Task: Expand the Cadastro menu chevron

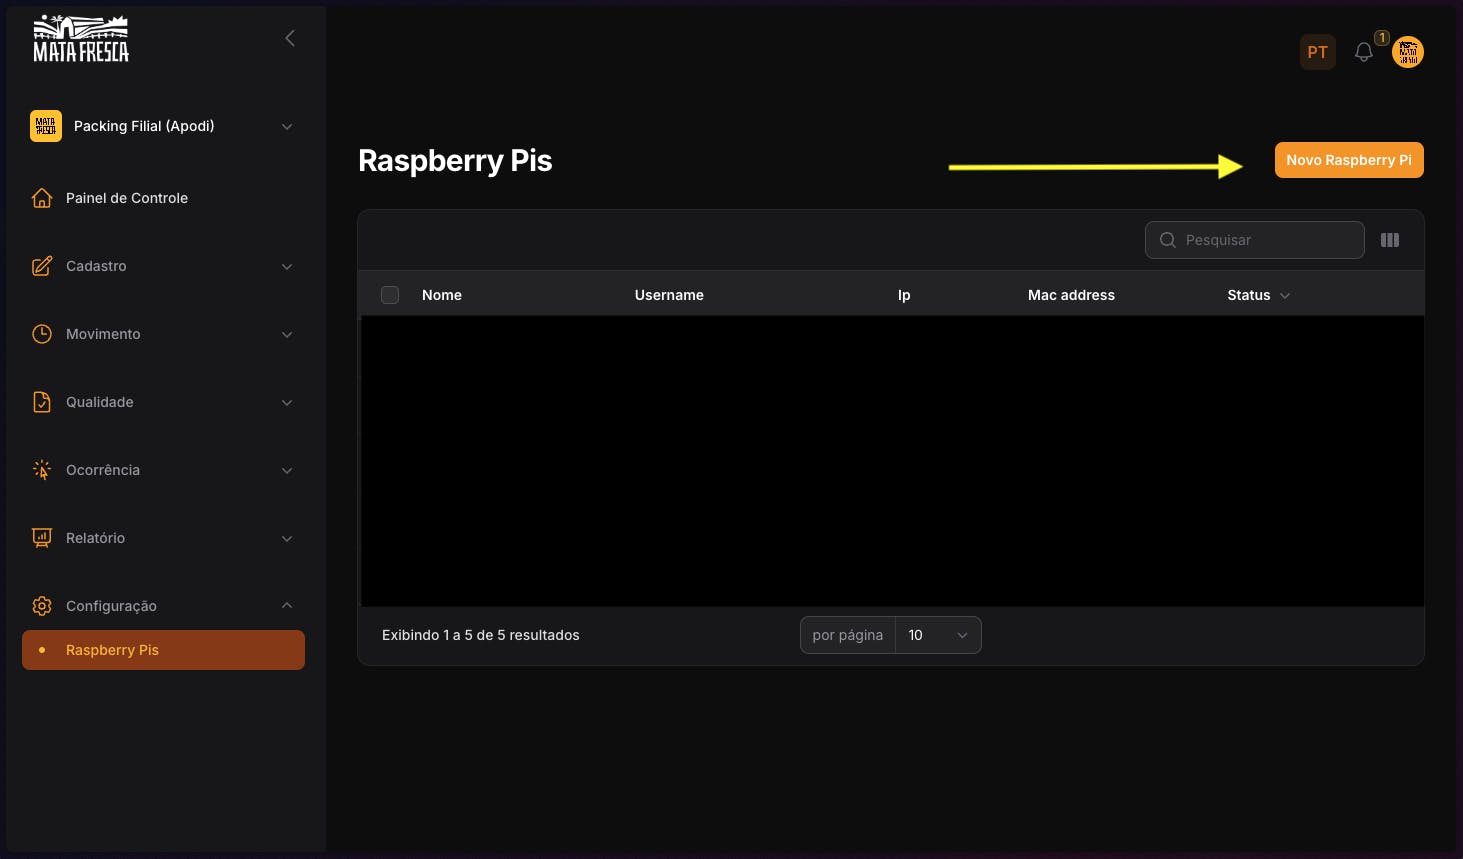Action: point(287,266)
